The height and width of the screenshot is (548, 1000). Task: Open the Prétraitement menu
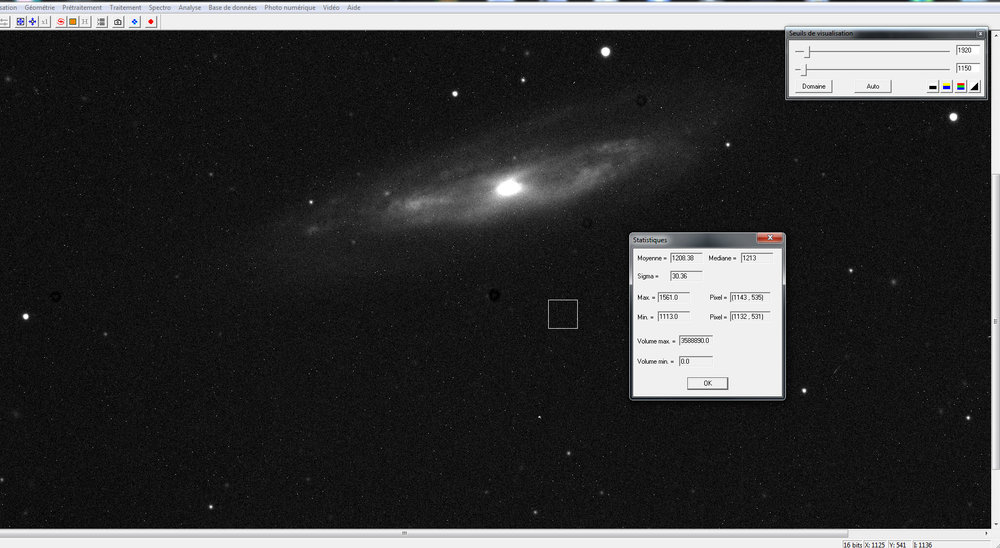82,8
